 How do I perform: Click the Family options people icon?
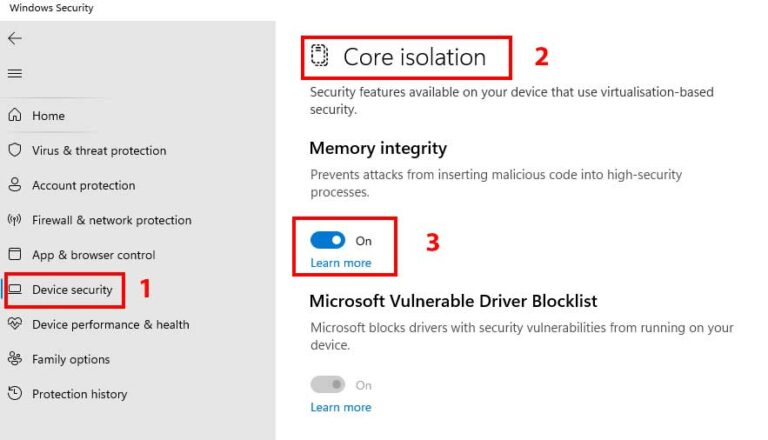14,359
